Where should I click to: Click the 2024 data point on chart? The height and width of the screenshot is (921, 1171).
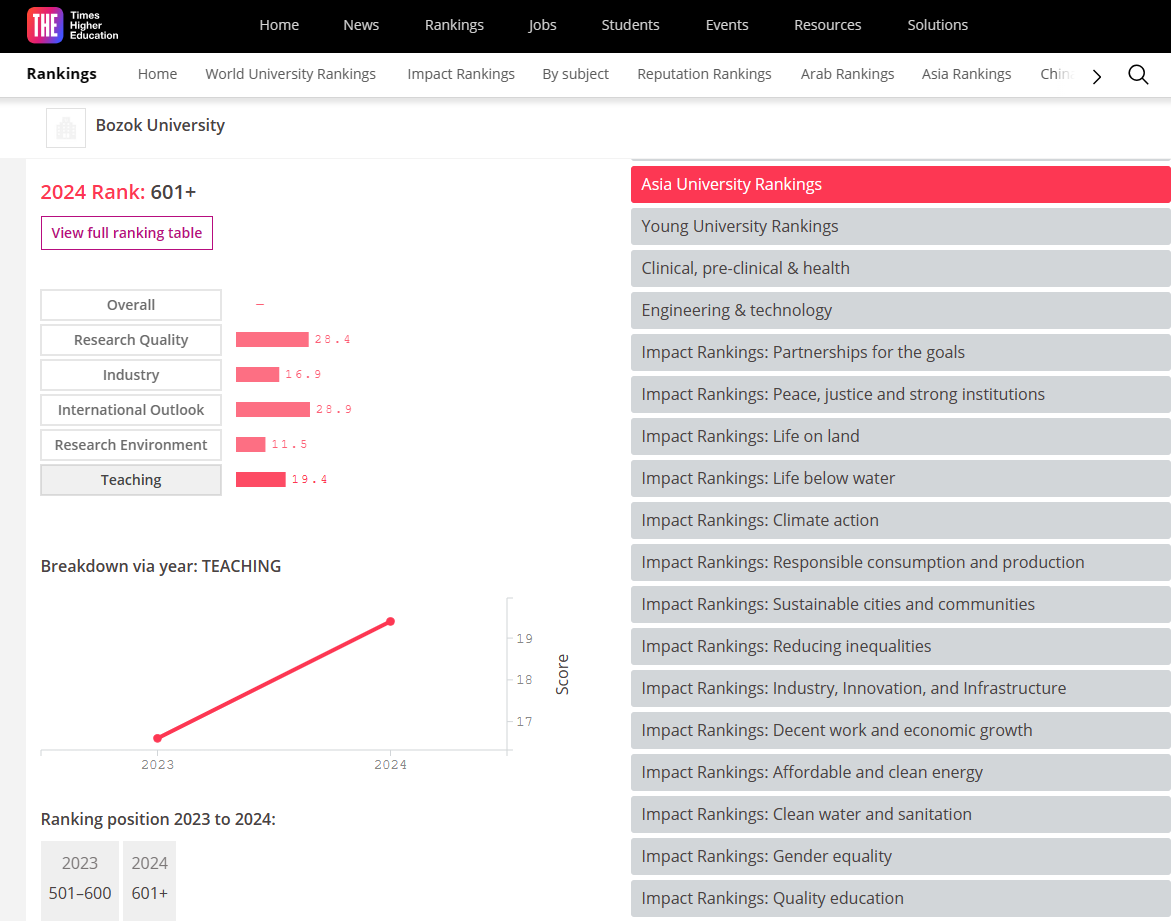click(390, 622)
